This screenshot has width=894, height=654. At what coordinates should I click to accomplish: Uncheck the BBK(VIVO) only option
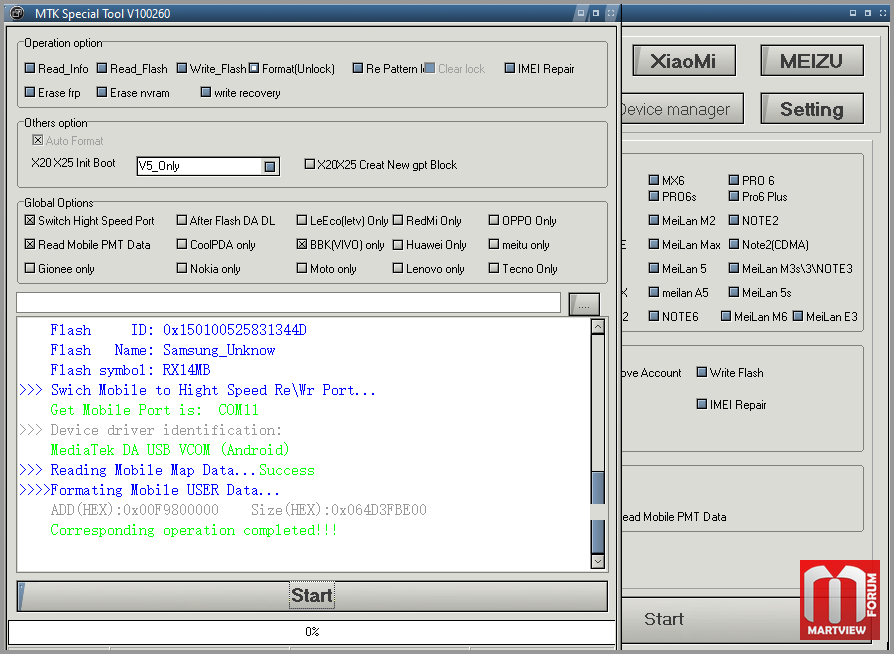302,245
